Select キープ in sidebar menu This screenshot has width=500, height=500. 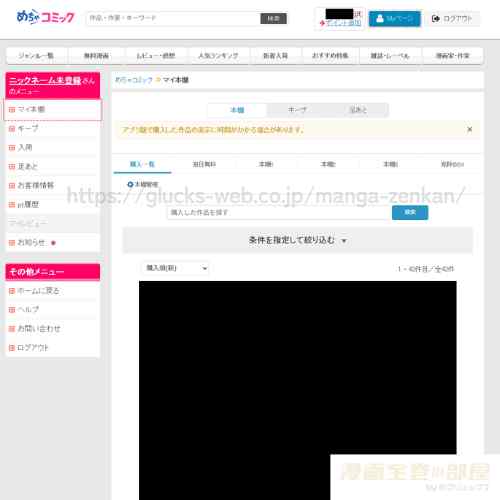(x=53, y=128)
